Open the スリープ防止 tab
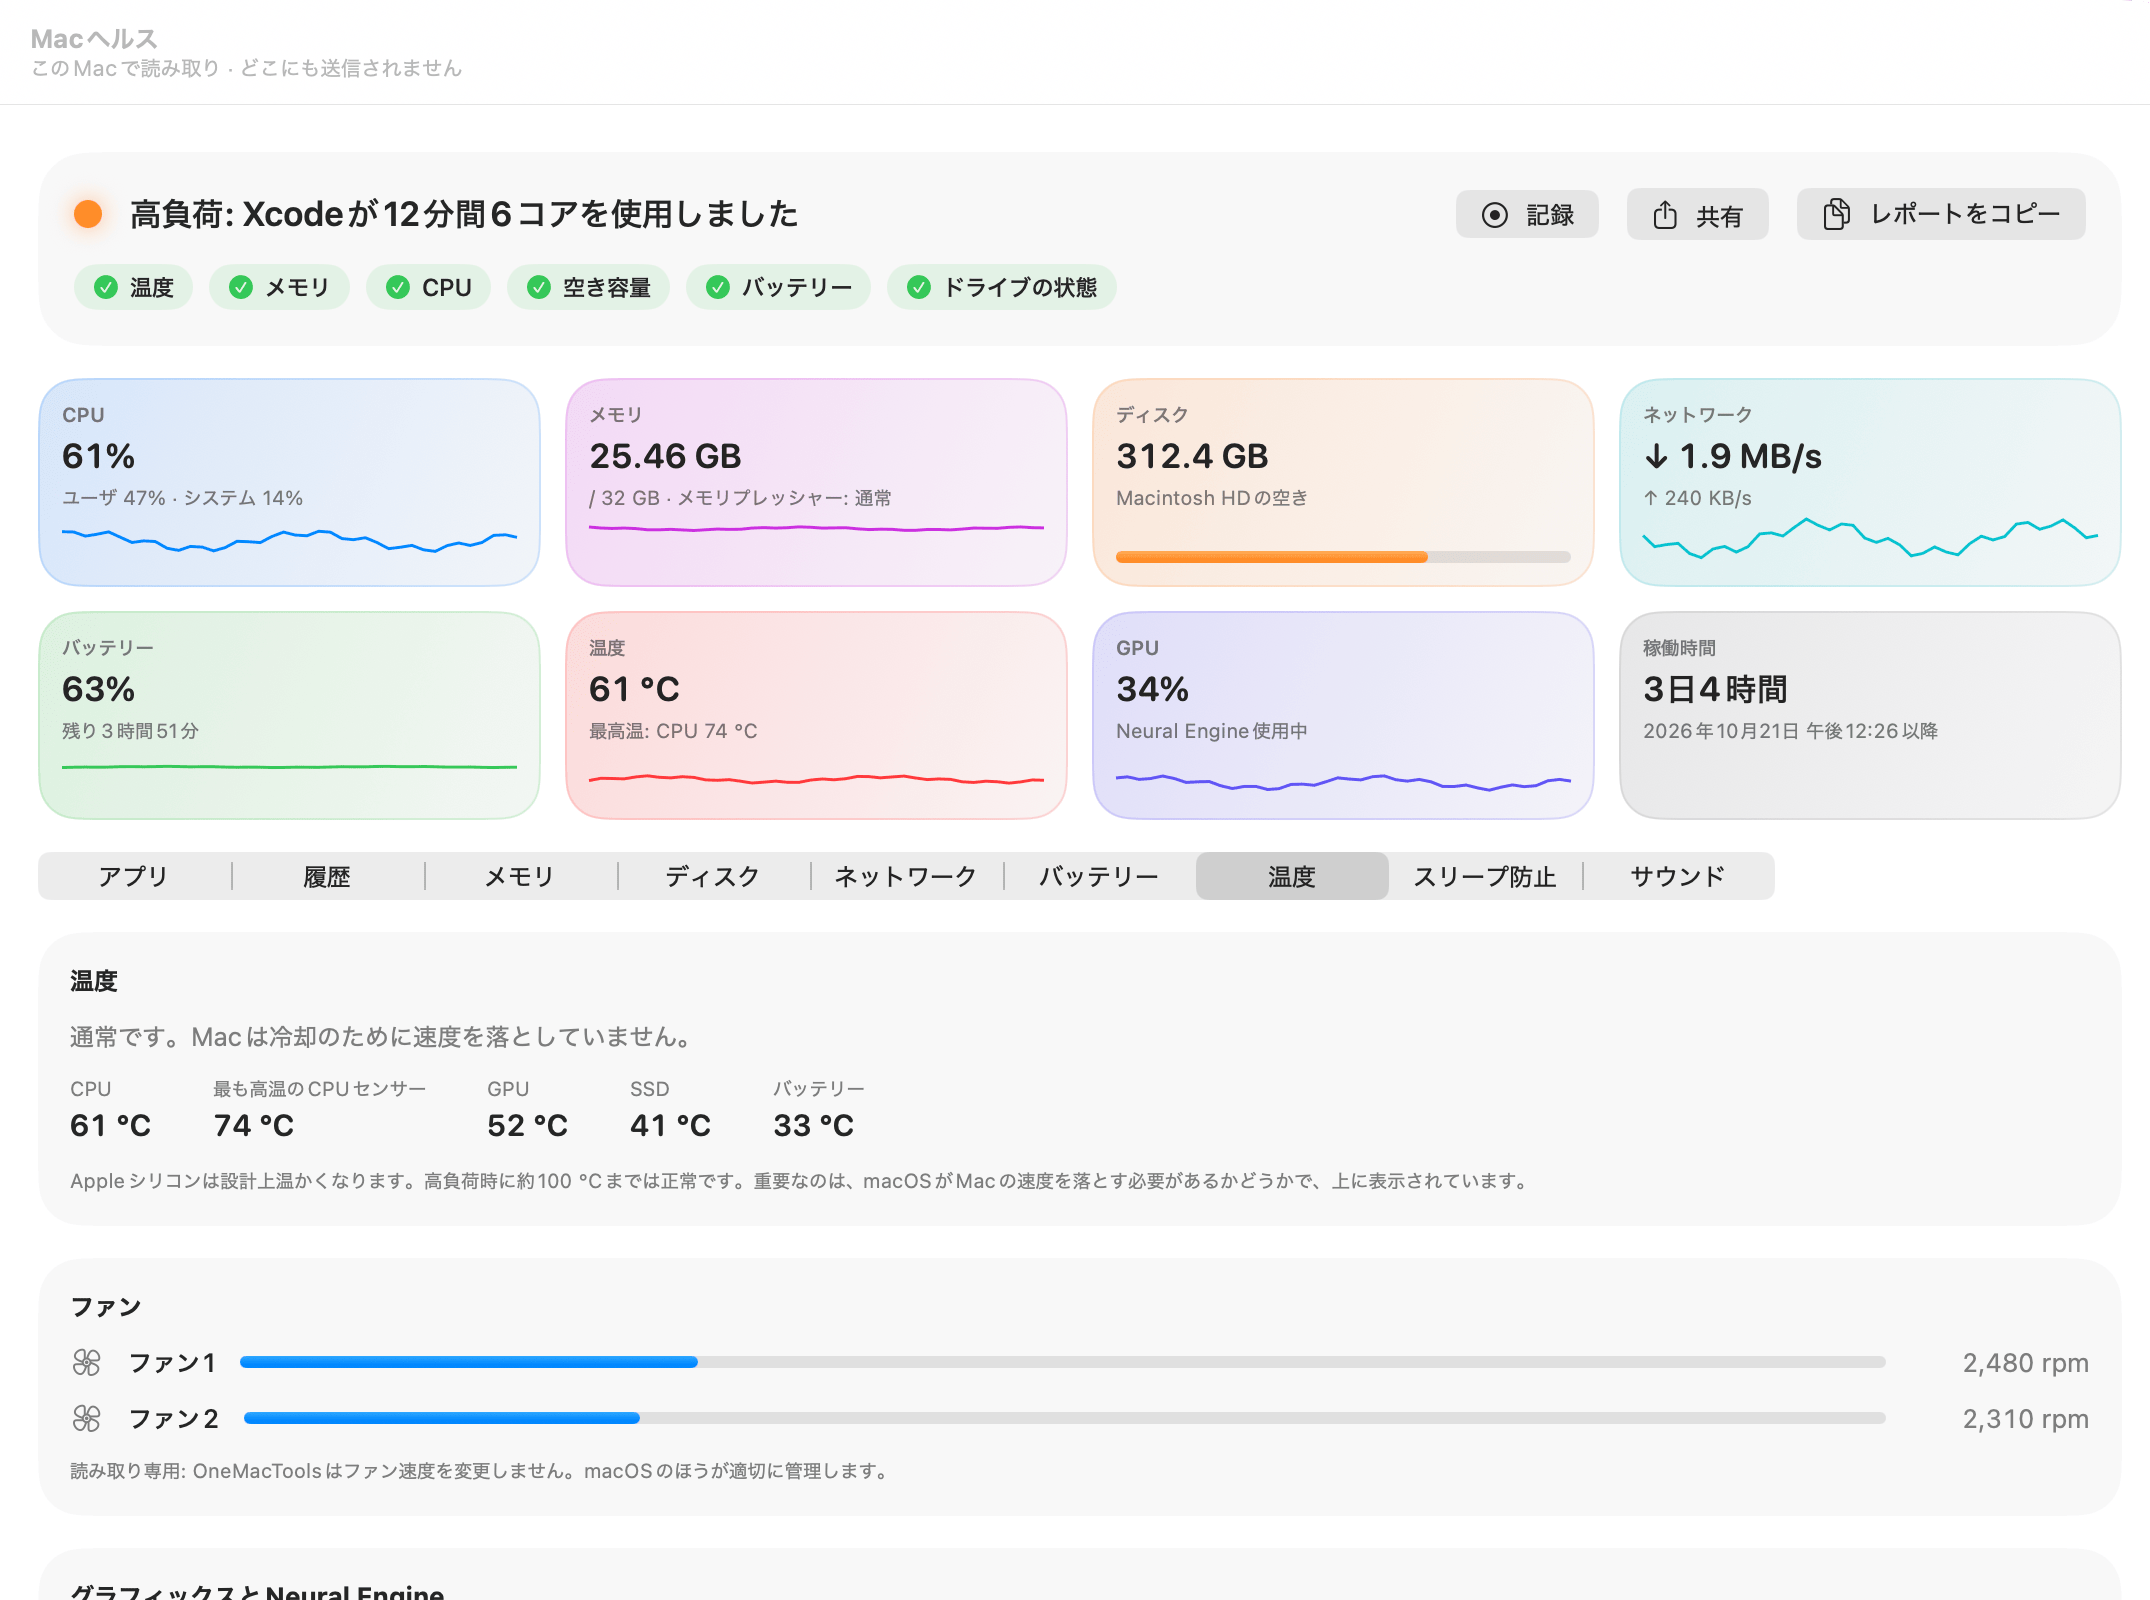The width and height of the screenshot is (2150, 1600). point(1485,877)
